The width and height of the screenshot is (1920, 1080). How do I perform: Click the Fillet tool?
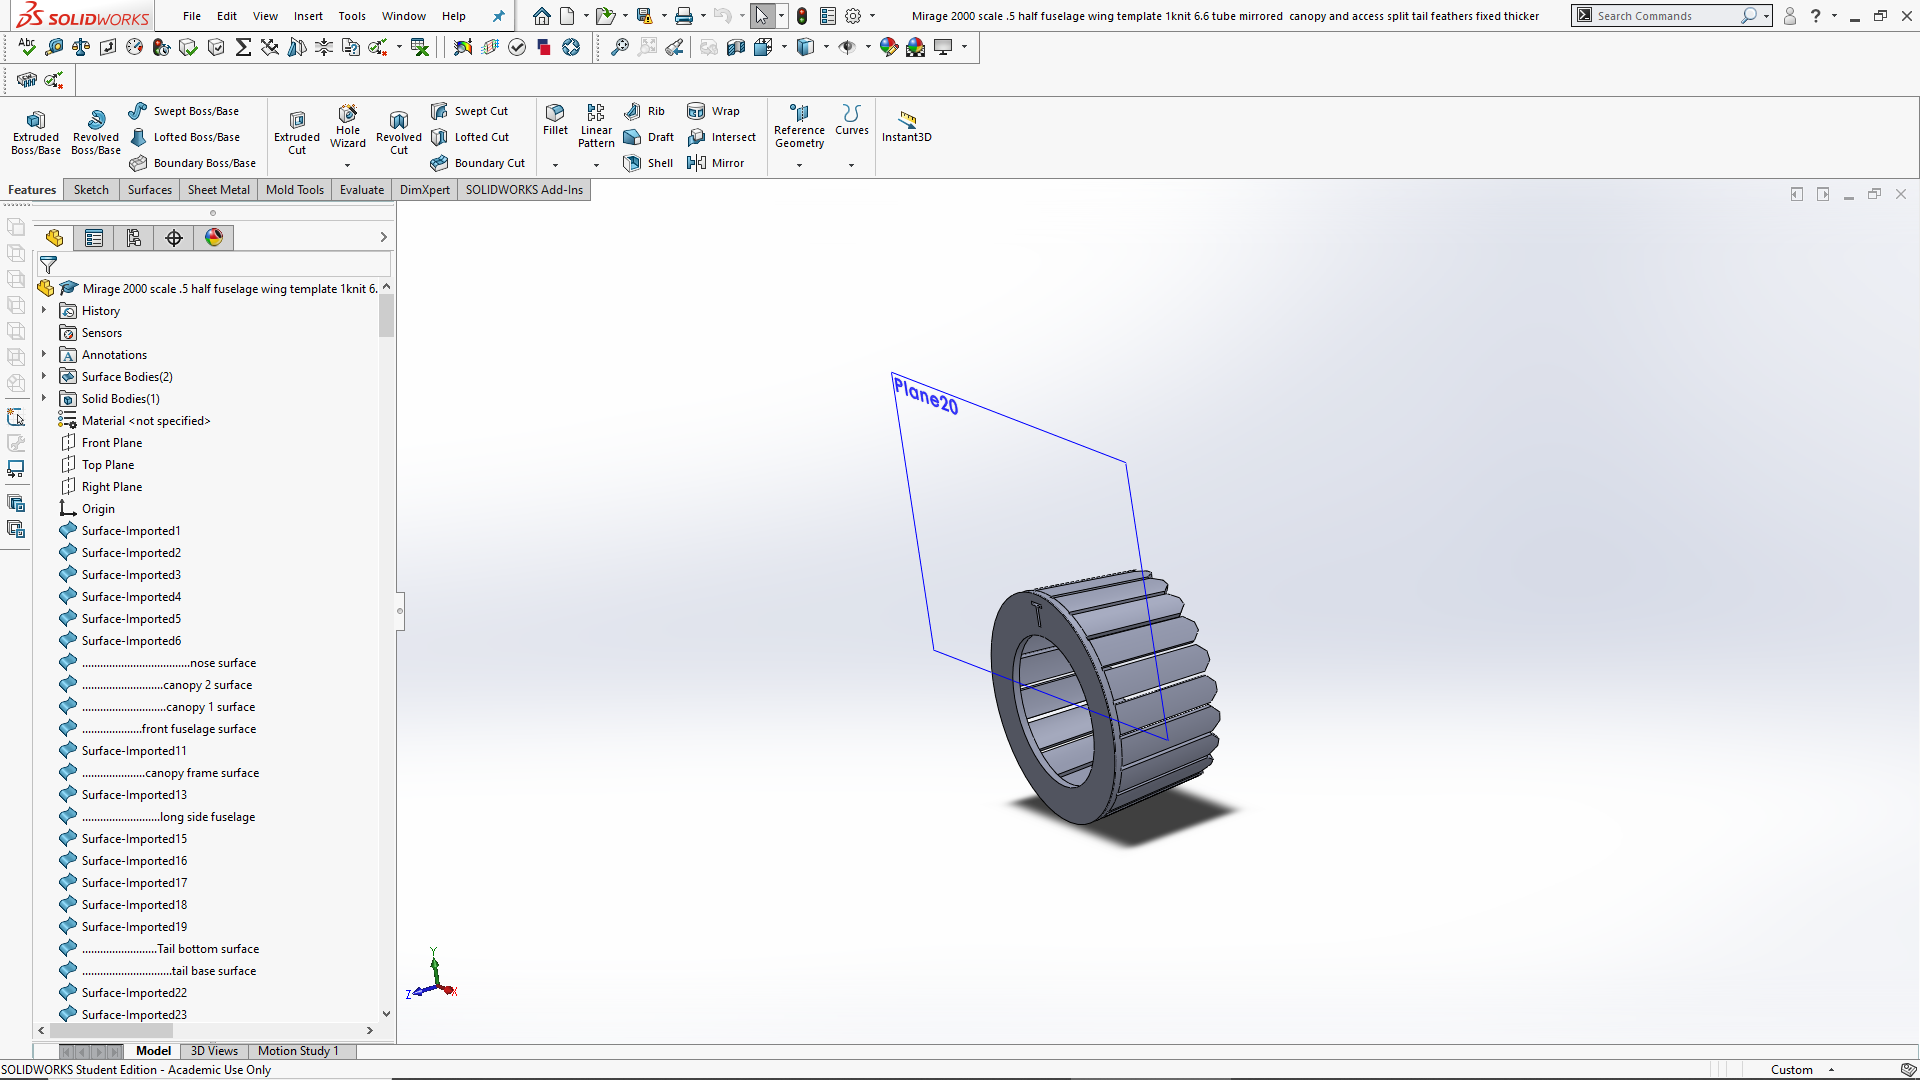click(555, 119)
